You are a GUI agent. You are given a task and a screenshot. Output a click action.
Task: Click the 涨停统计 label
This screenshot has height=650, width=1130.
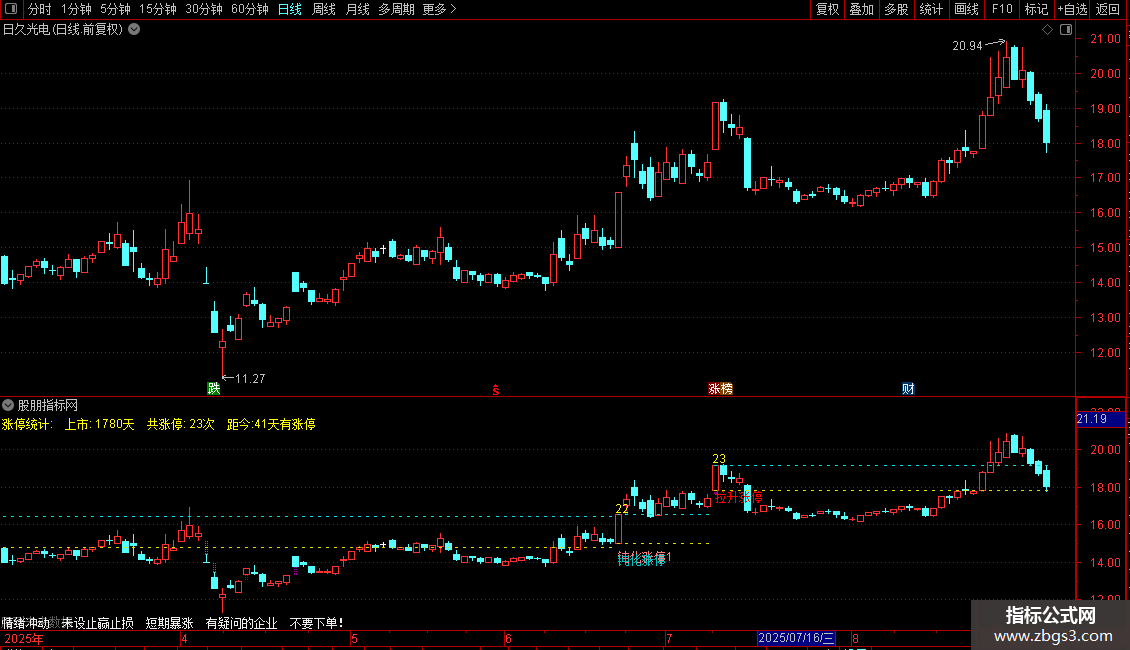click(x=27, y=424)
